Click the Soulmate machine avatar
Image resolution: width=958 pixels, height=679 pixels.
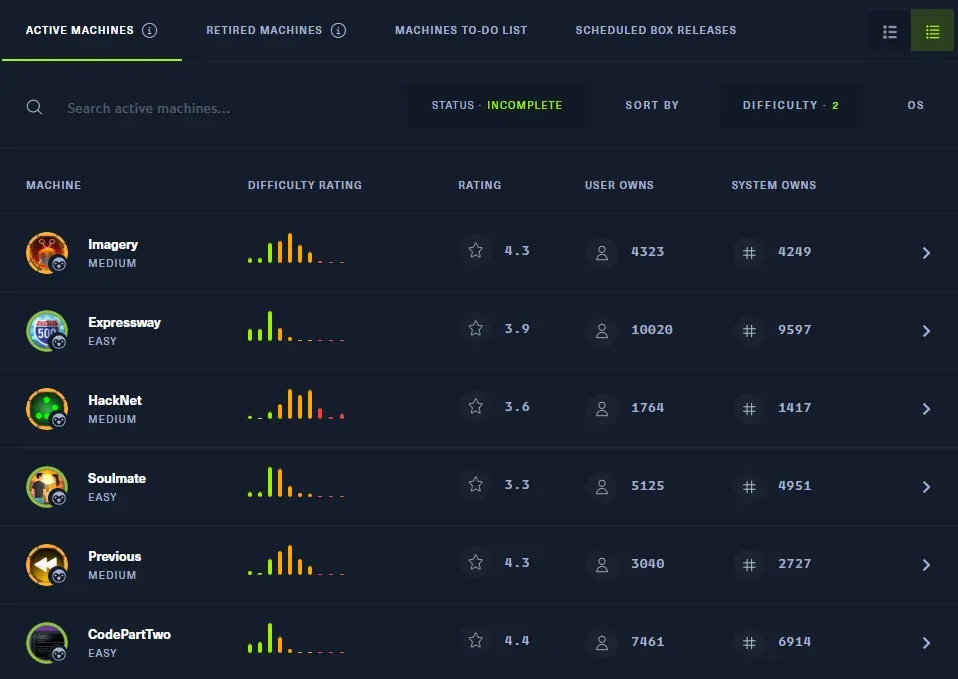click(47, 487)
